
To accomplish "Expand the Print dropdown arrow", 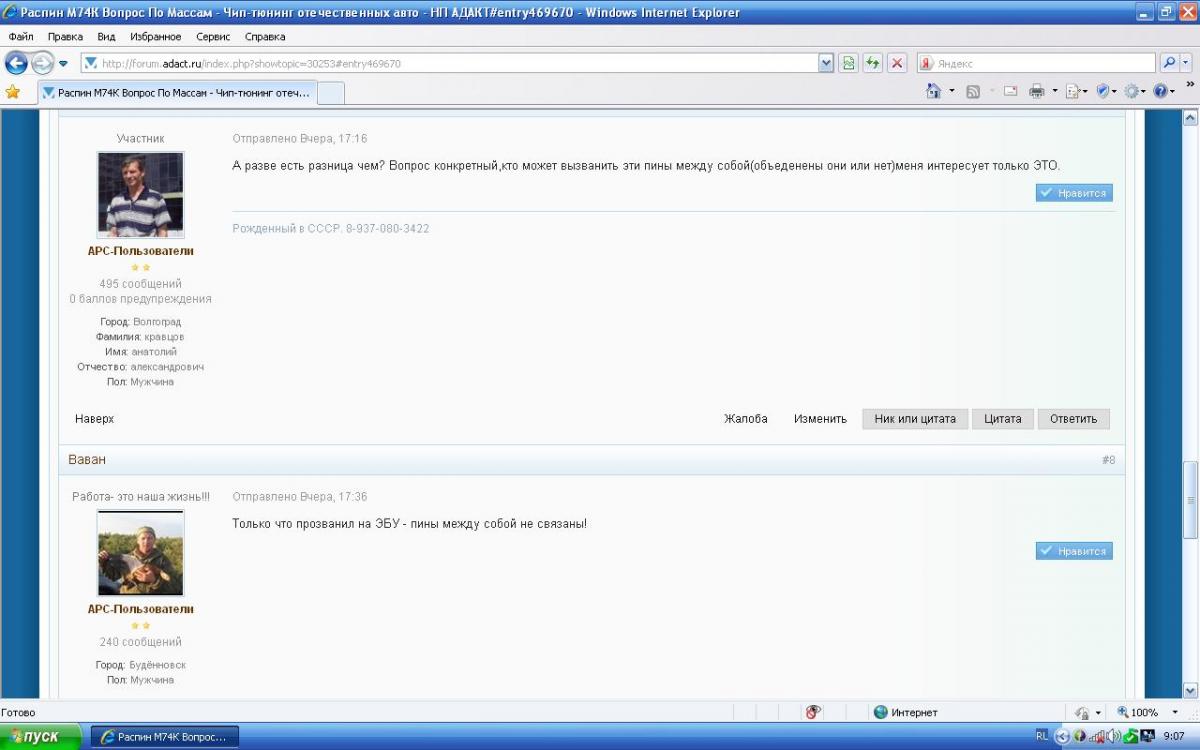I will pyautogui.click(x=1054, y=91).
